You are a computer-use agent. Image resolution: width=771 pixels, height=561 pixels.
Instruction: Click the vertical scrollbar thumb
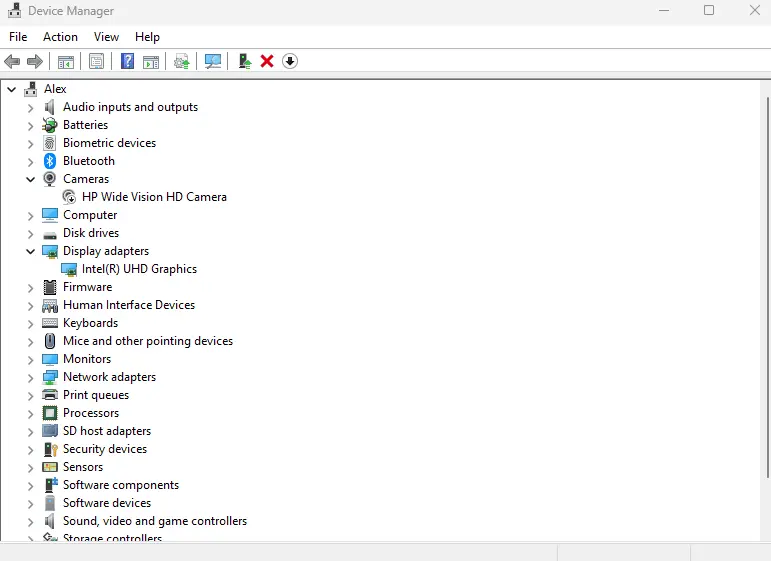(x=767, y=288)
